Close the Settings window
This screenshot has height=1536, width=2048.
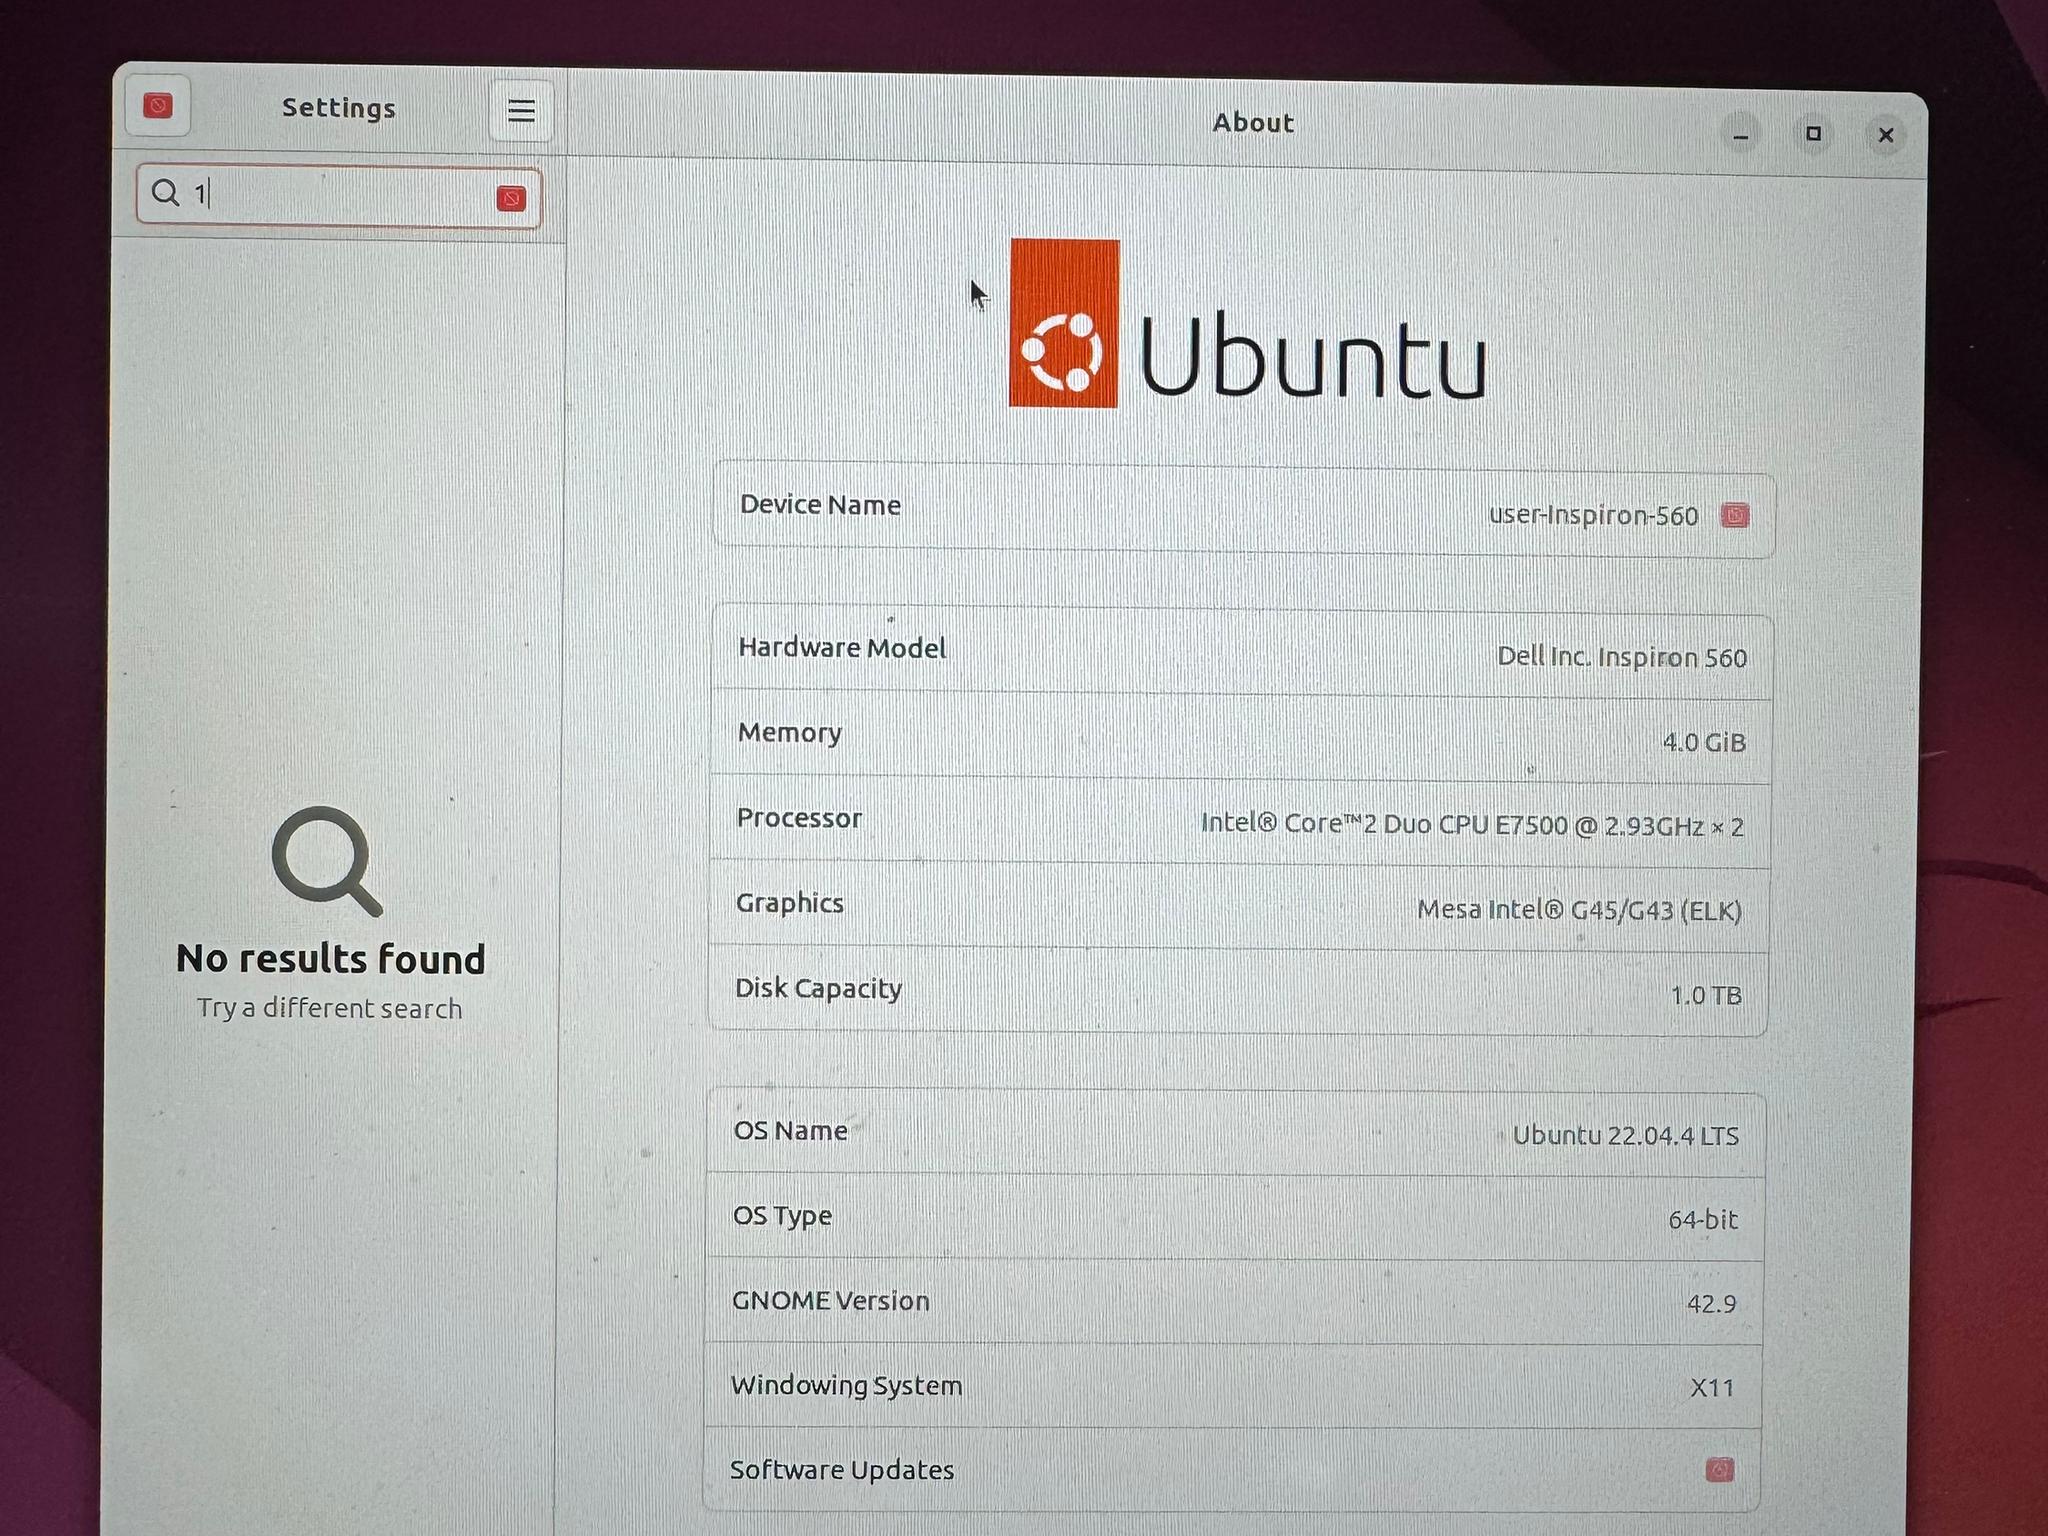[1886, 135]
